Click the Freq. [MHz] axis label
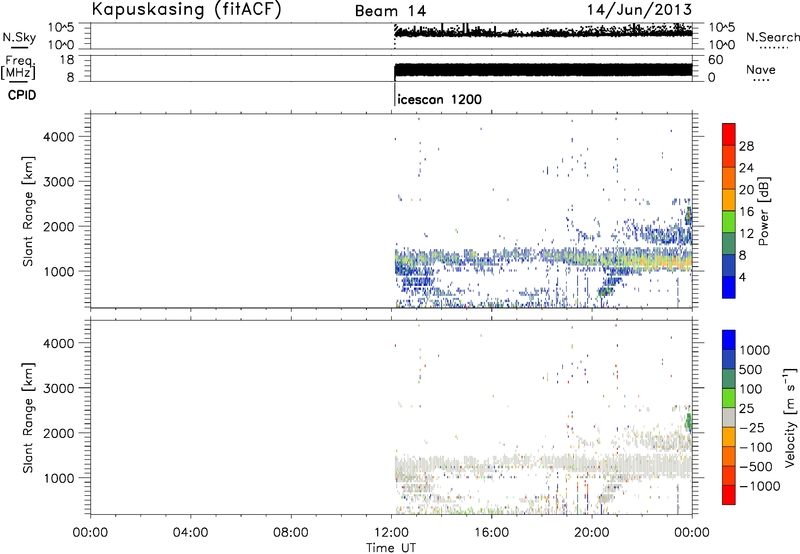Screen dimensions: 800x554 (x=18, y=67)
